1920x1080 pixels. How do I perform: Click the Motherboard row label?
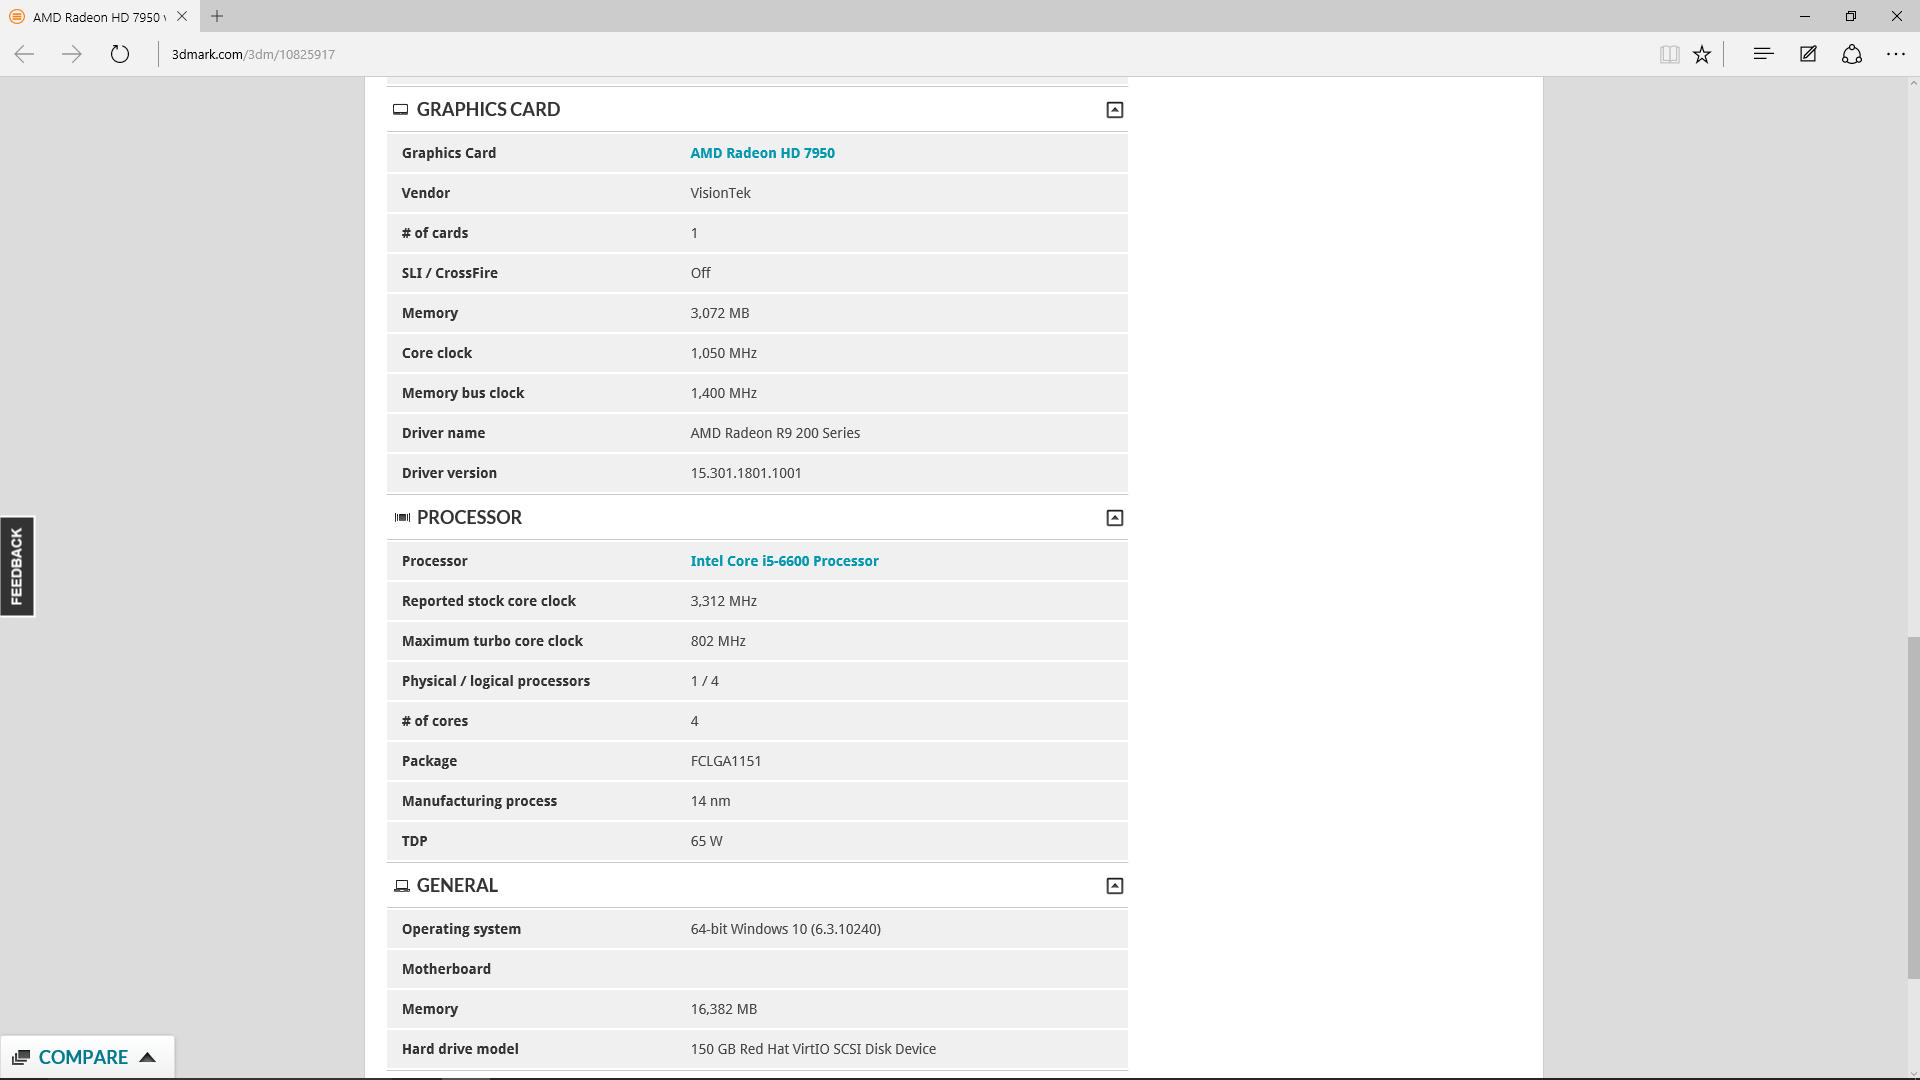pos(446,969)
